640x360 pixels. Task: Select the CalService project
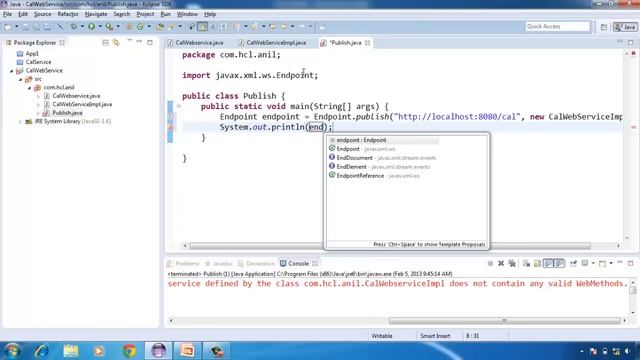[38, 62]
